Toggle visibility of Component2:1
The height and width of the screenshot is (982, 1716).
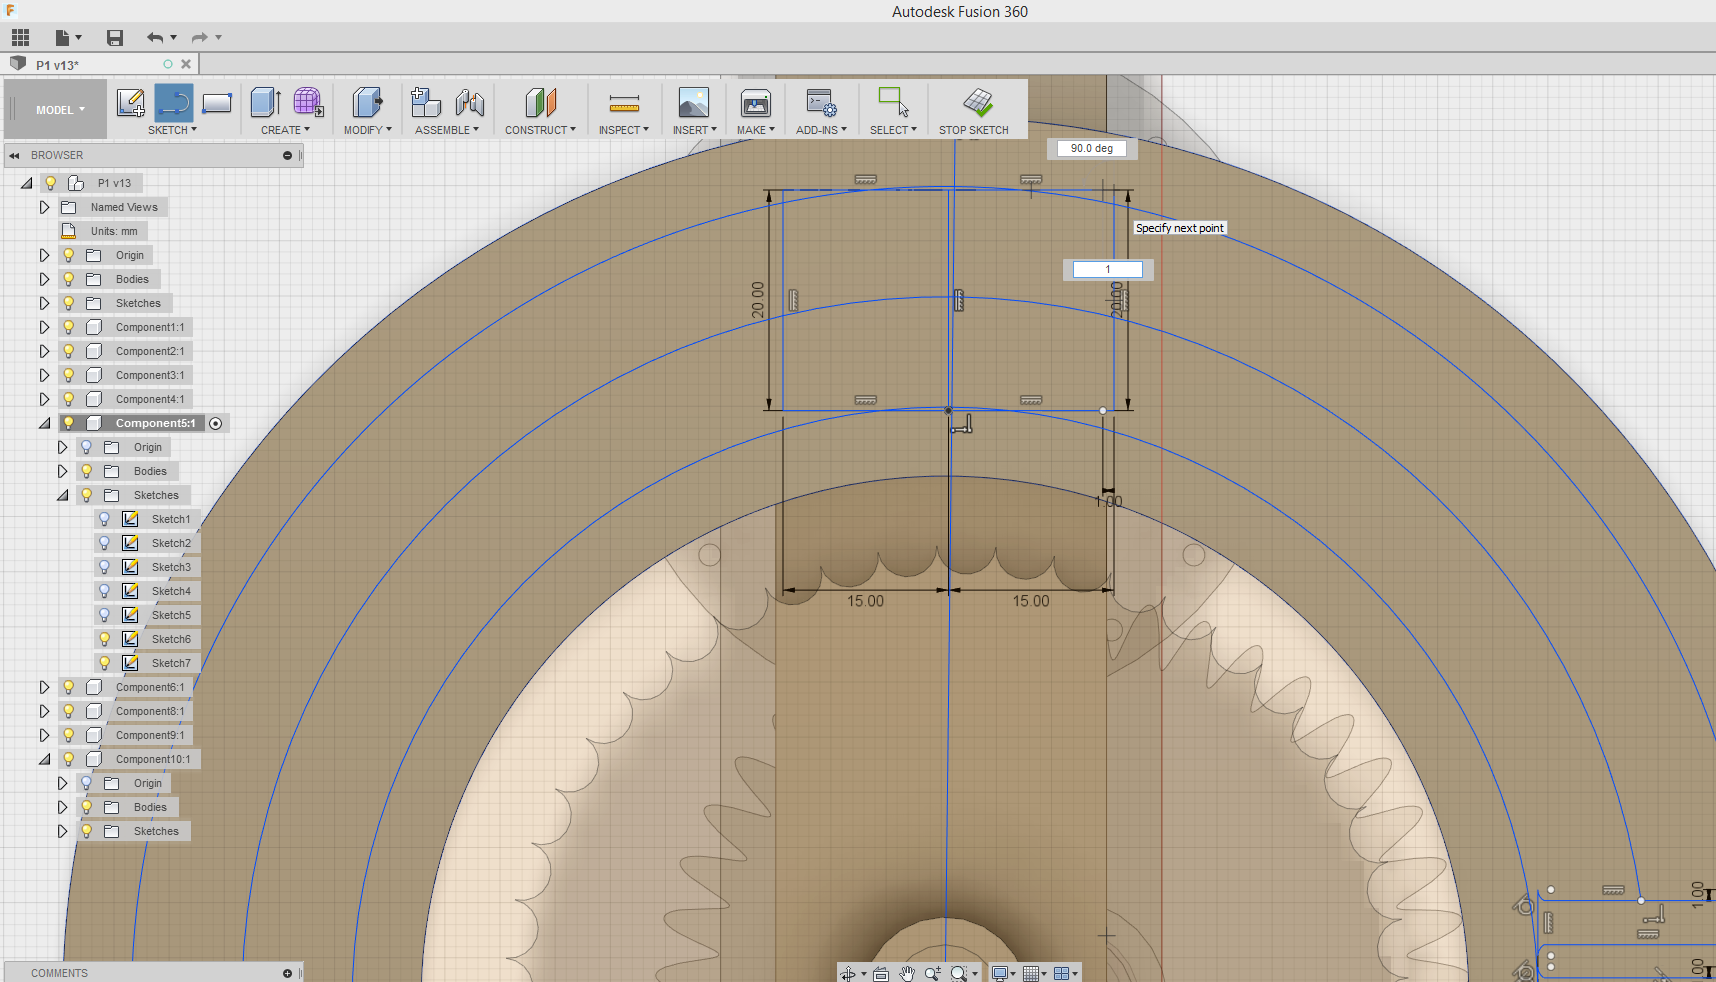(x=69, y=351)
